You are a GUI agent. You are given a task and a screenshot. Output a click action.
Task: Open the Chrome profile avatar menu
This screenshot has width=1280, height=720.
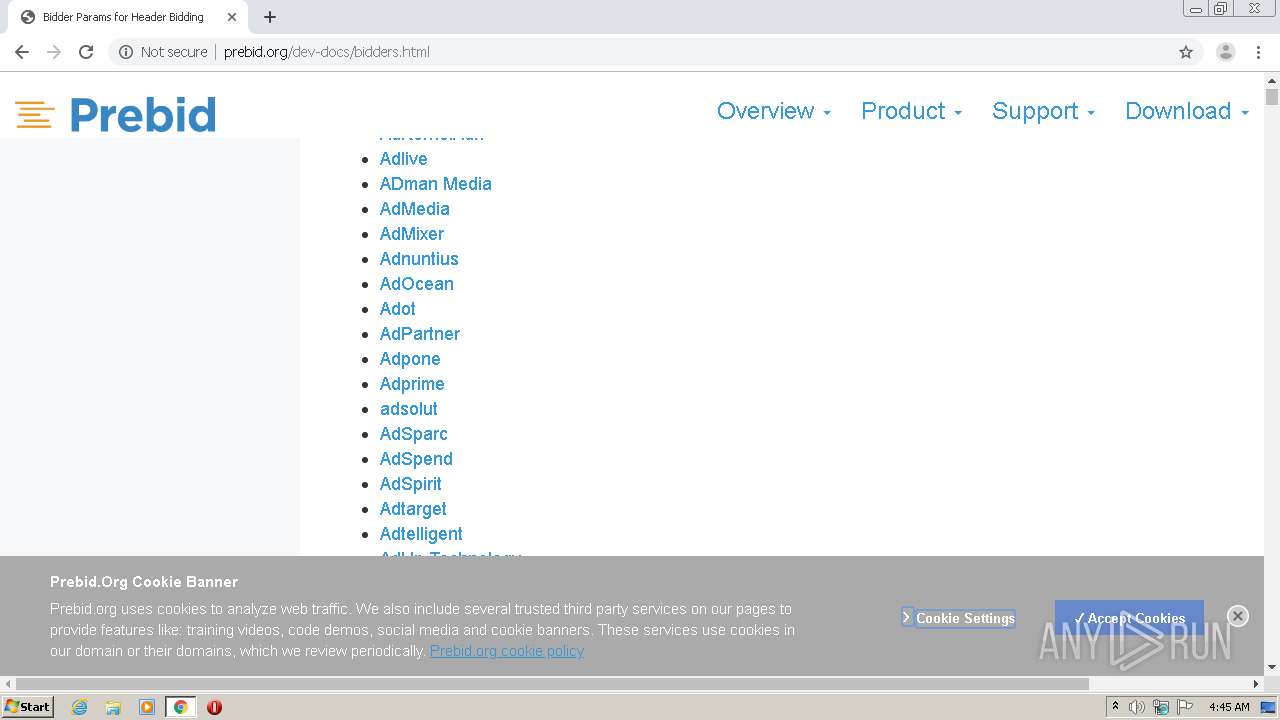tap(1226, 52)
